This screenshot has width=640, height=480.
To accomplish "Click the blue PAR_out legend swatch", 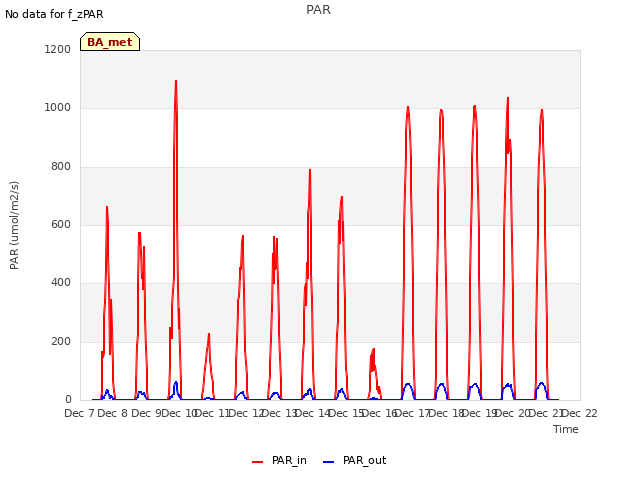I will coord(329,462).
